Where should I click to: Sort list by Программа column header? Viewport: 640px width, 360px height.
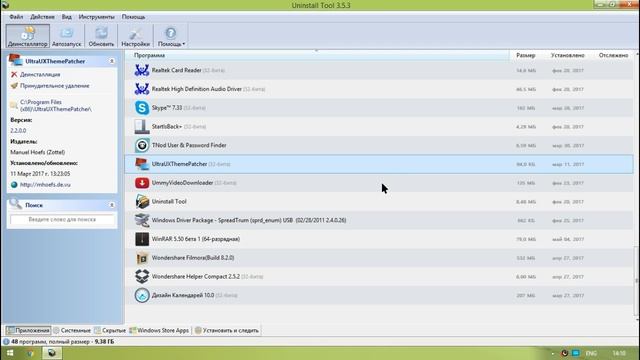pos(317,55)
